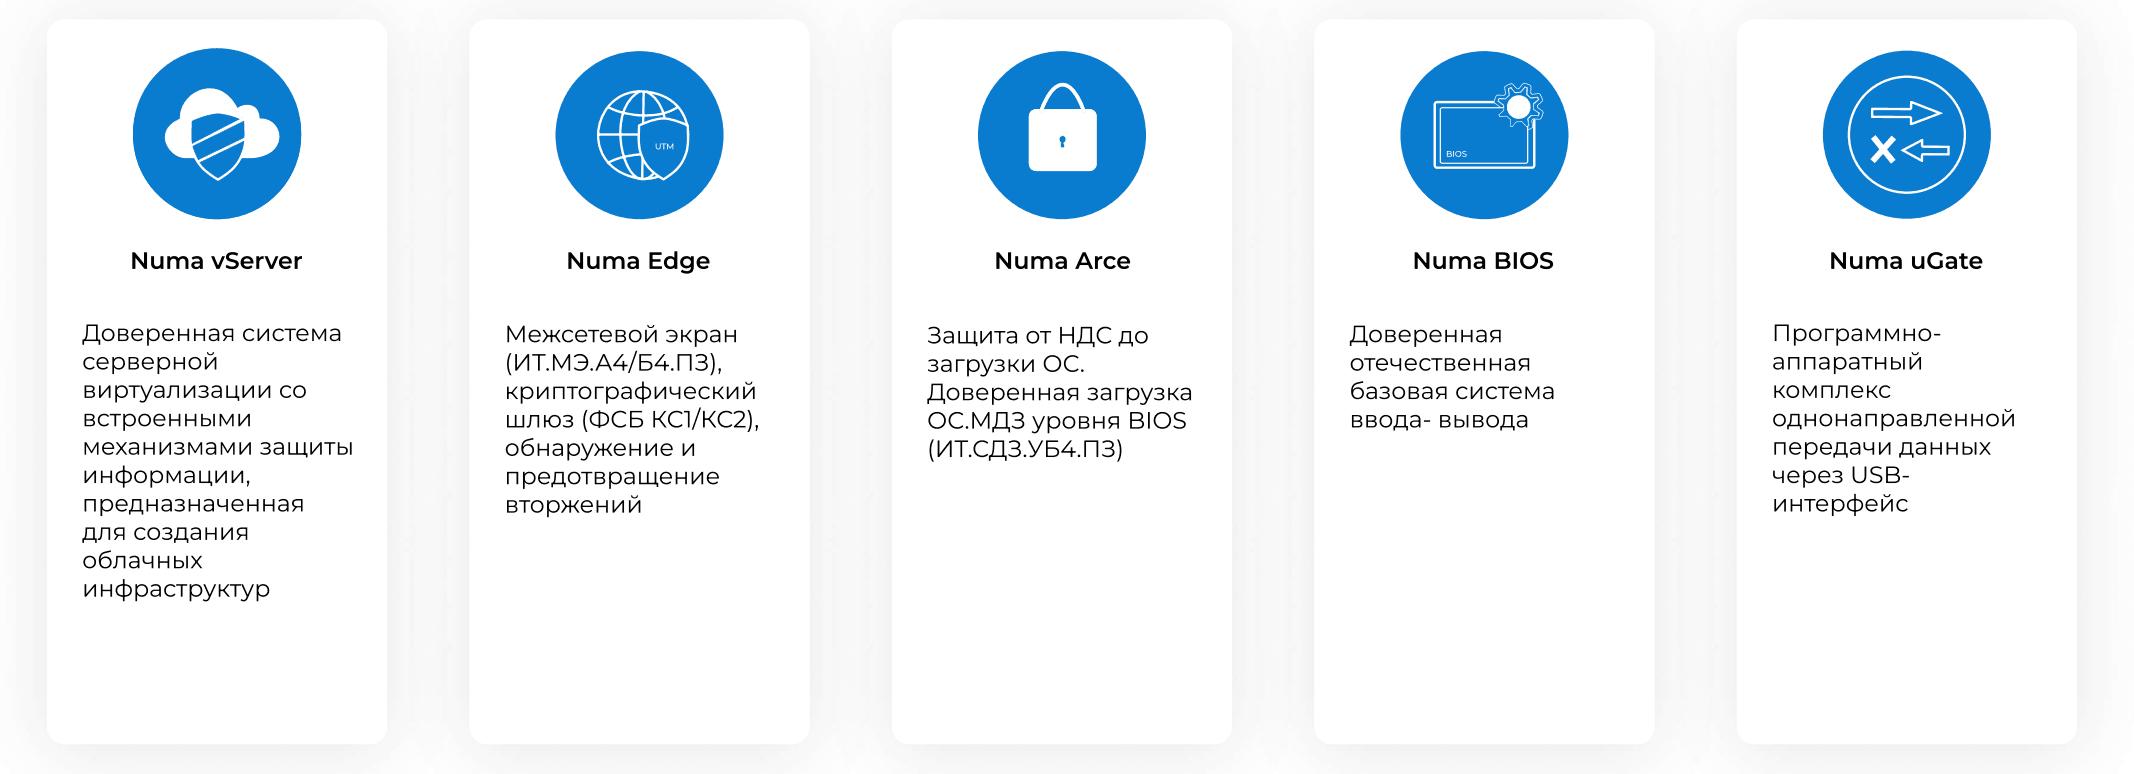
Task: Click the Защита от НДС description text
Action: pos(1059,392)
